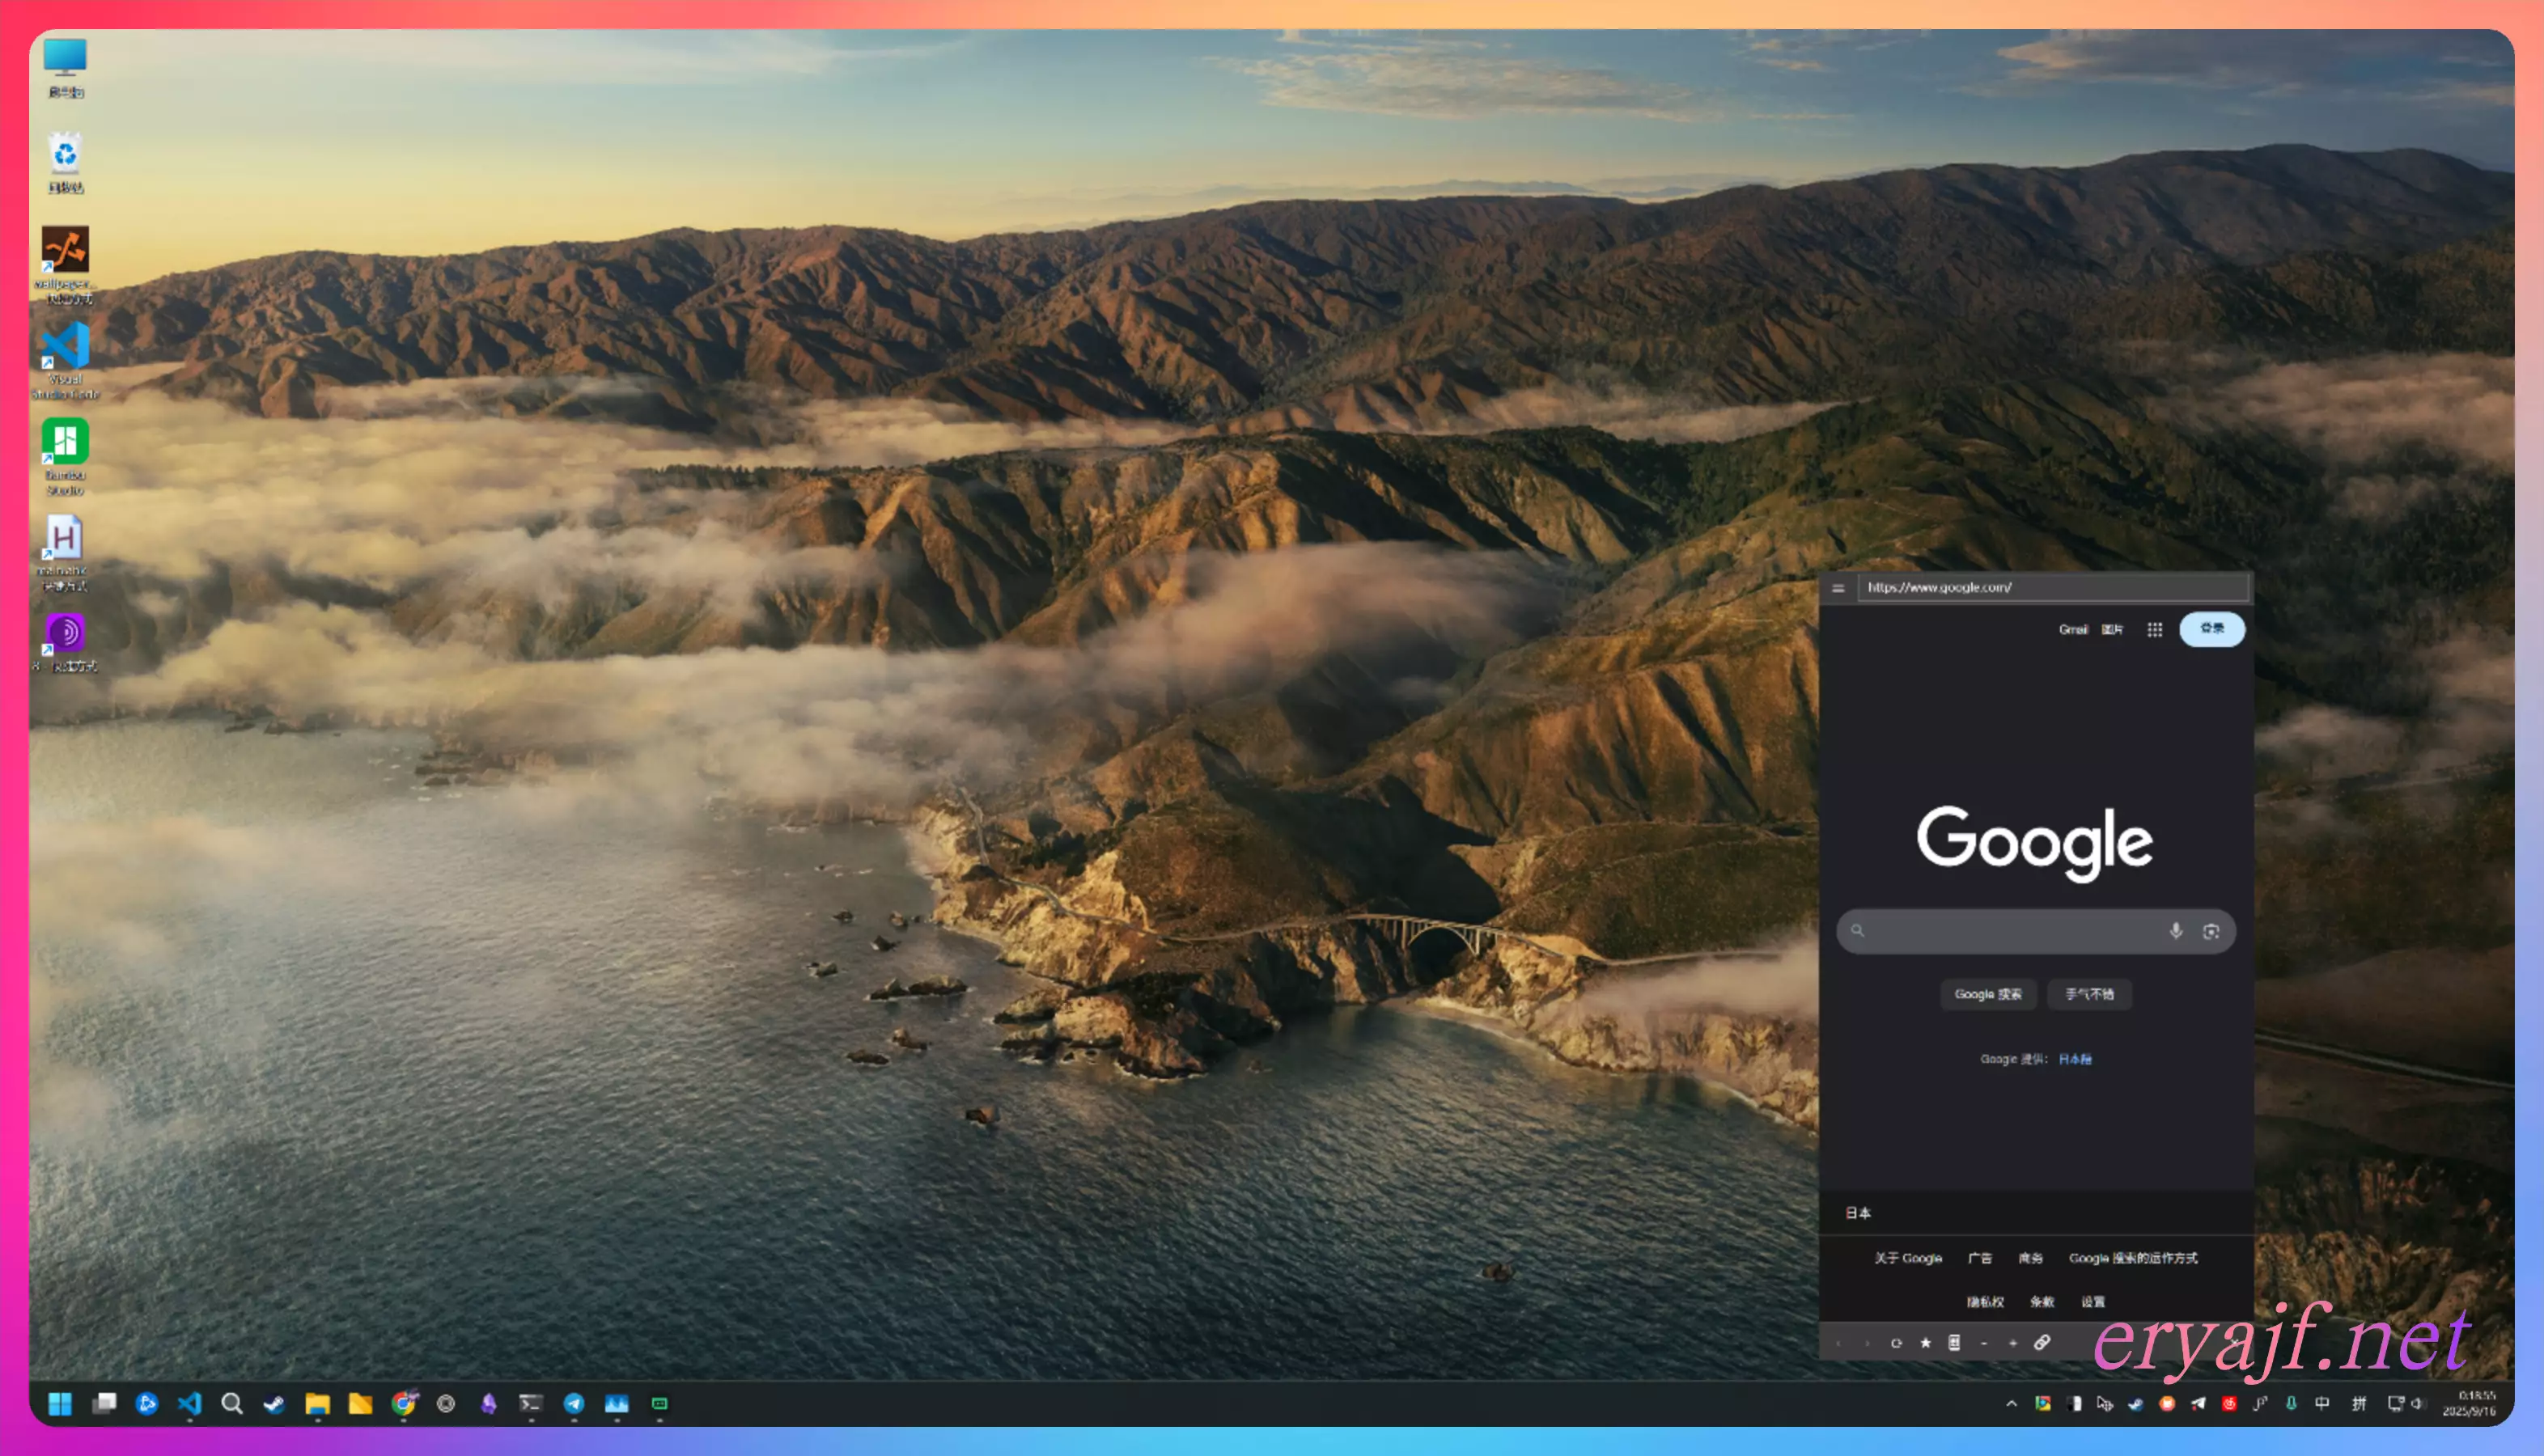
Task: Click the voice search microphone icon
Action: (x=2175, y=931)
